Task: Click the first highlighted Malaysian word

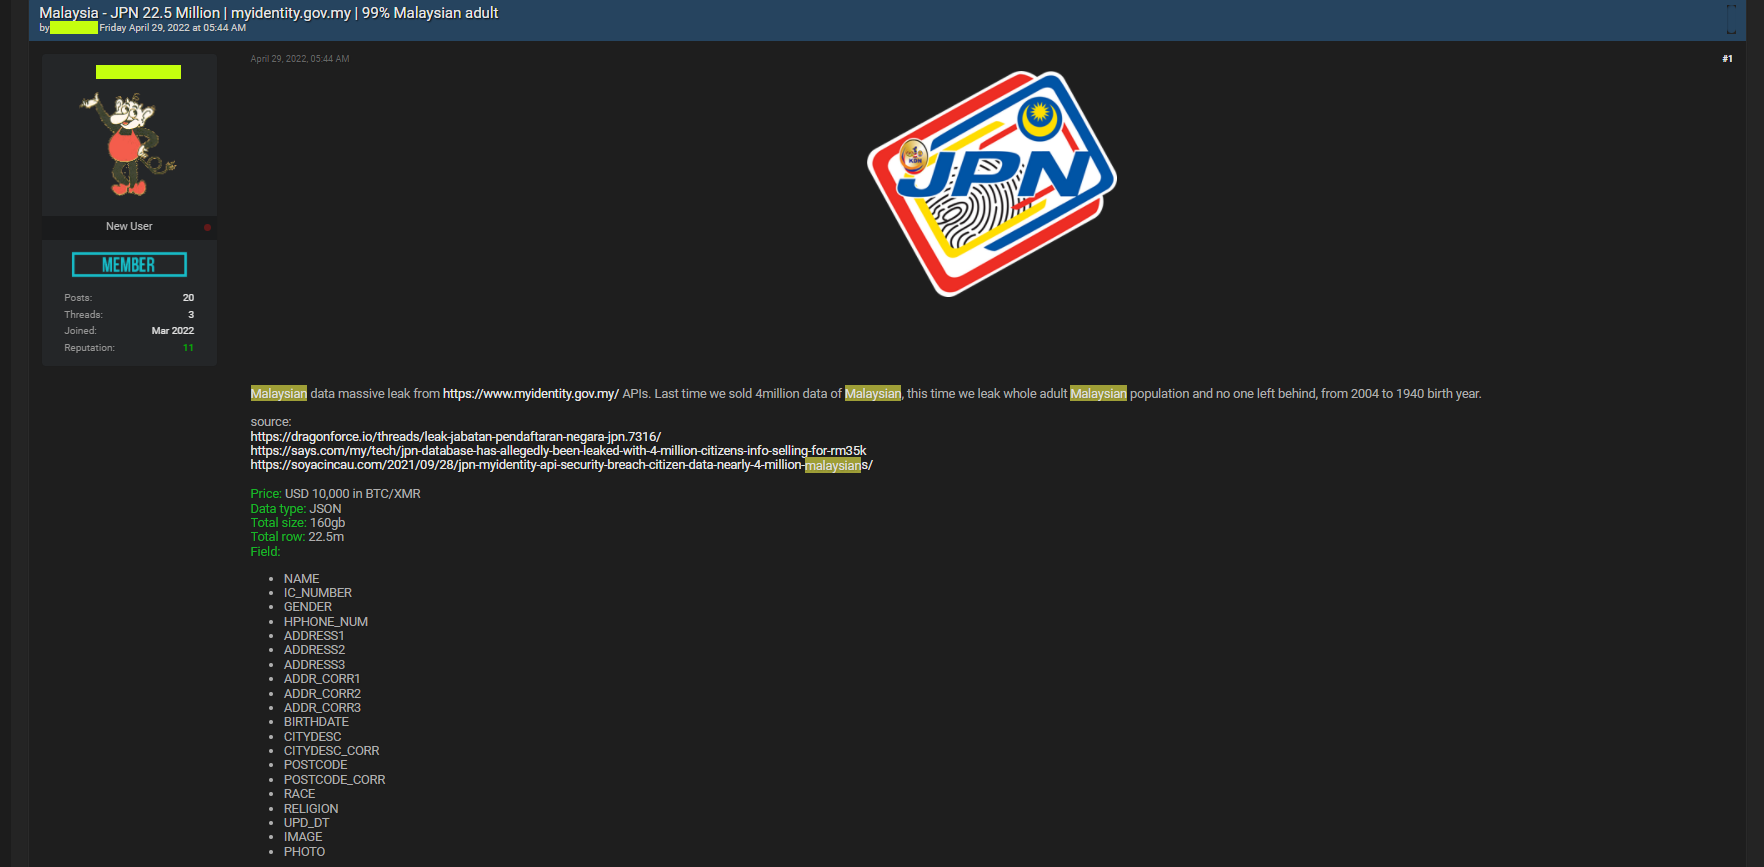Action: point(279,394)
